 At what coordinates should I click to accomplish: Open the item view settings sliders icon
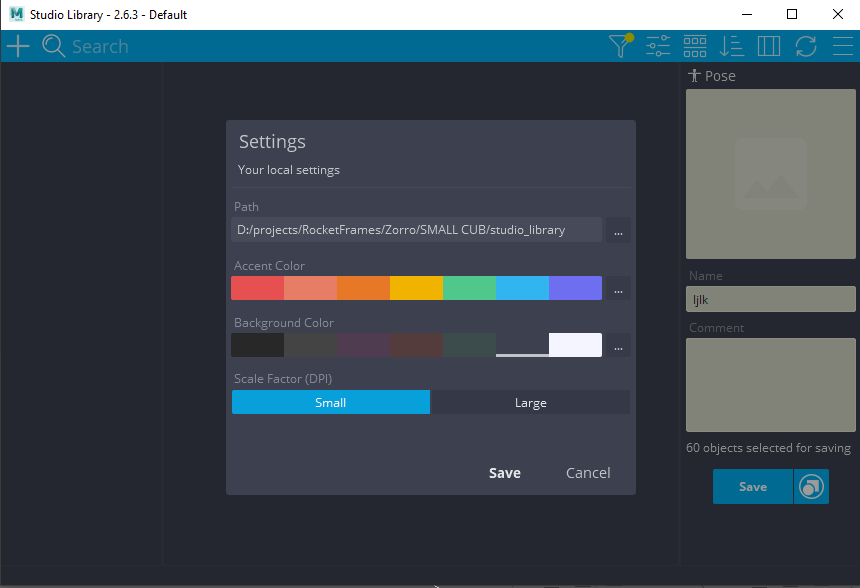click(657, 46)
